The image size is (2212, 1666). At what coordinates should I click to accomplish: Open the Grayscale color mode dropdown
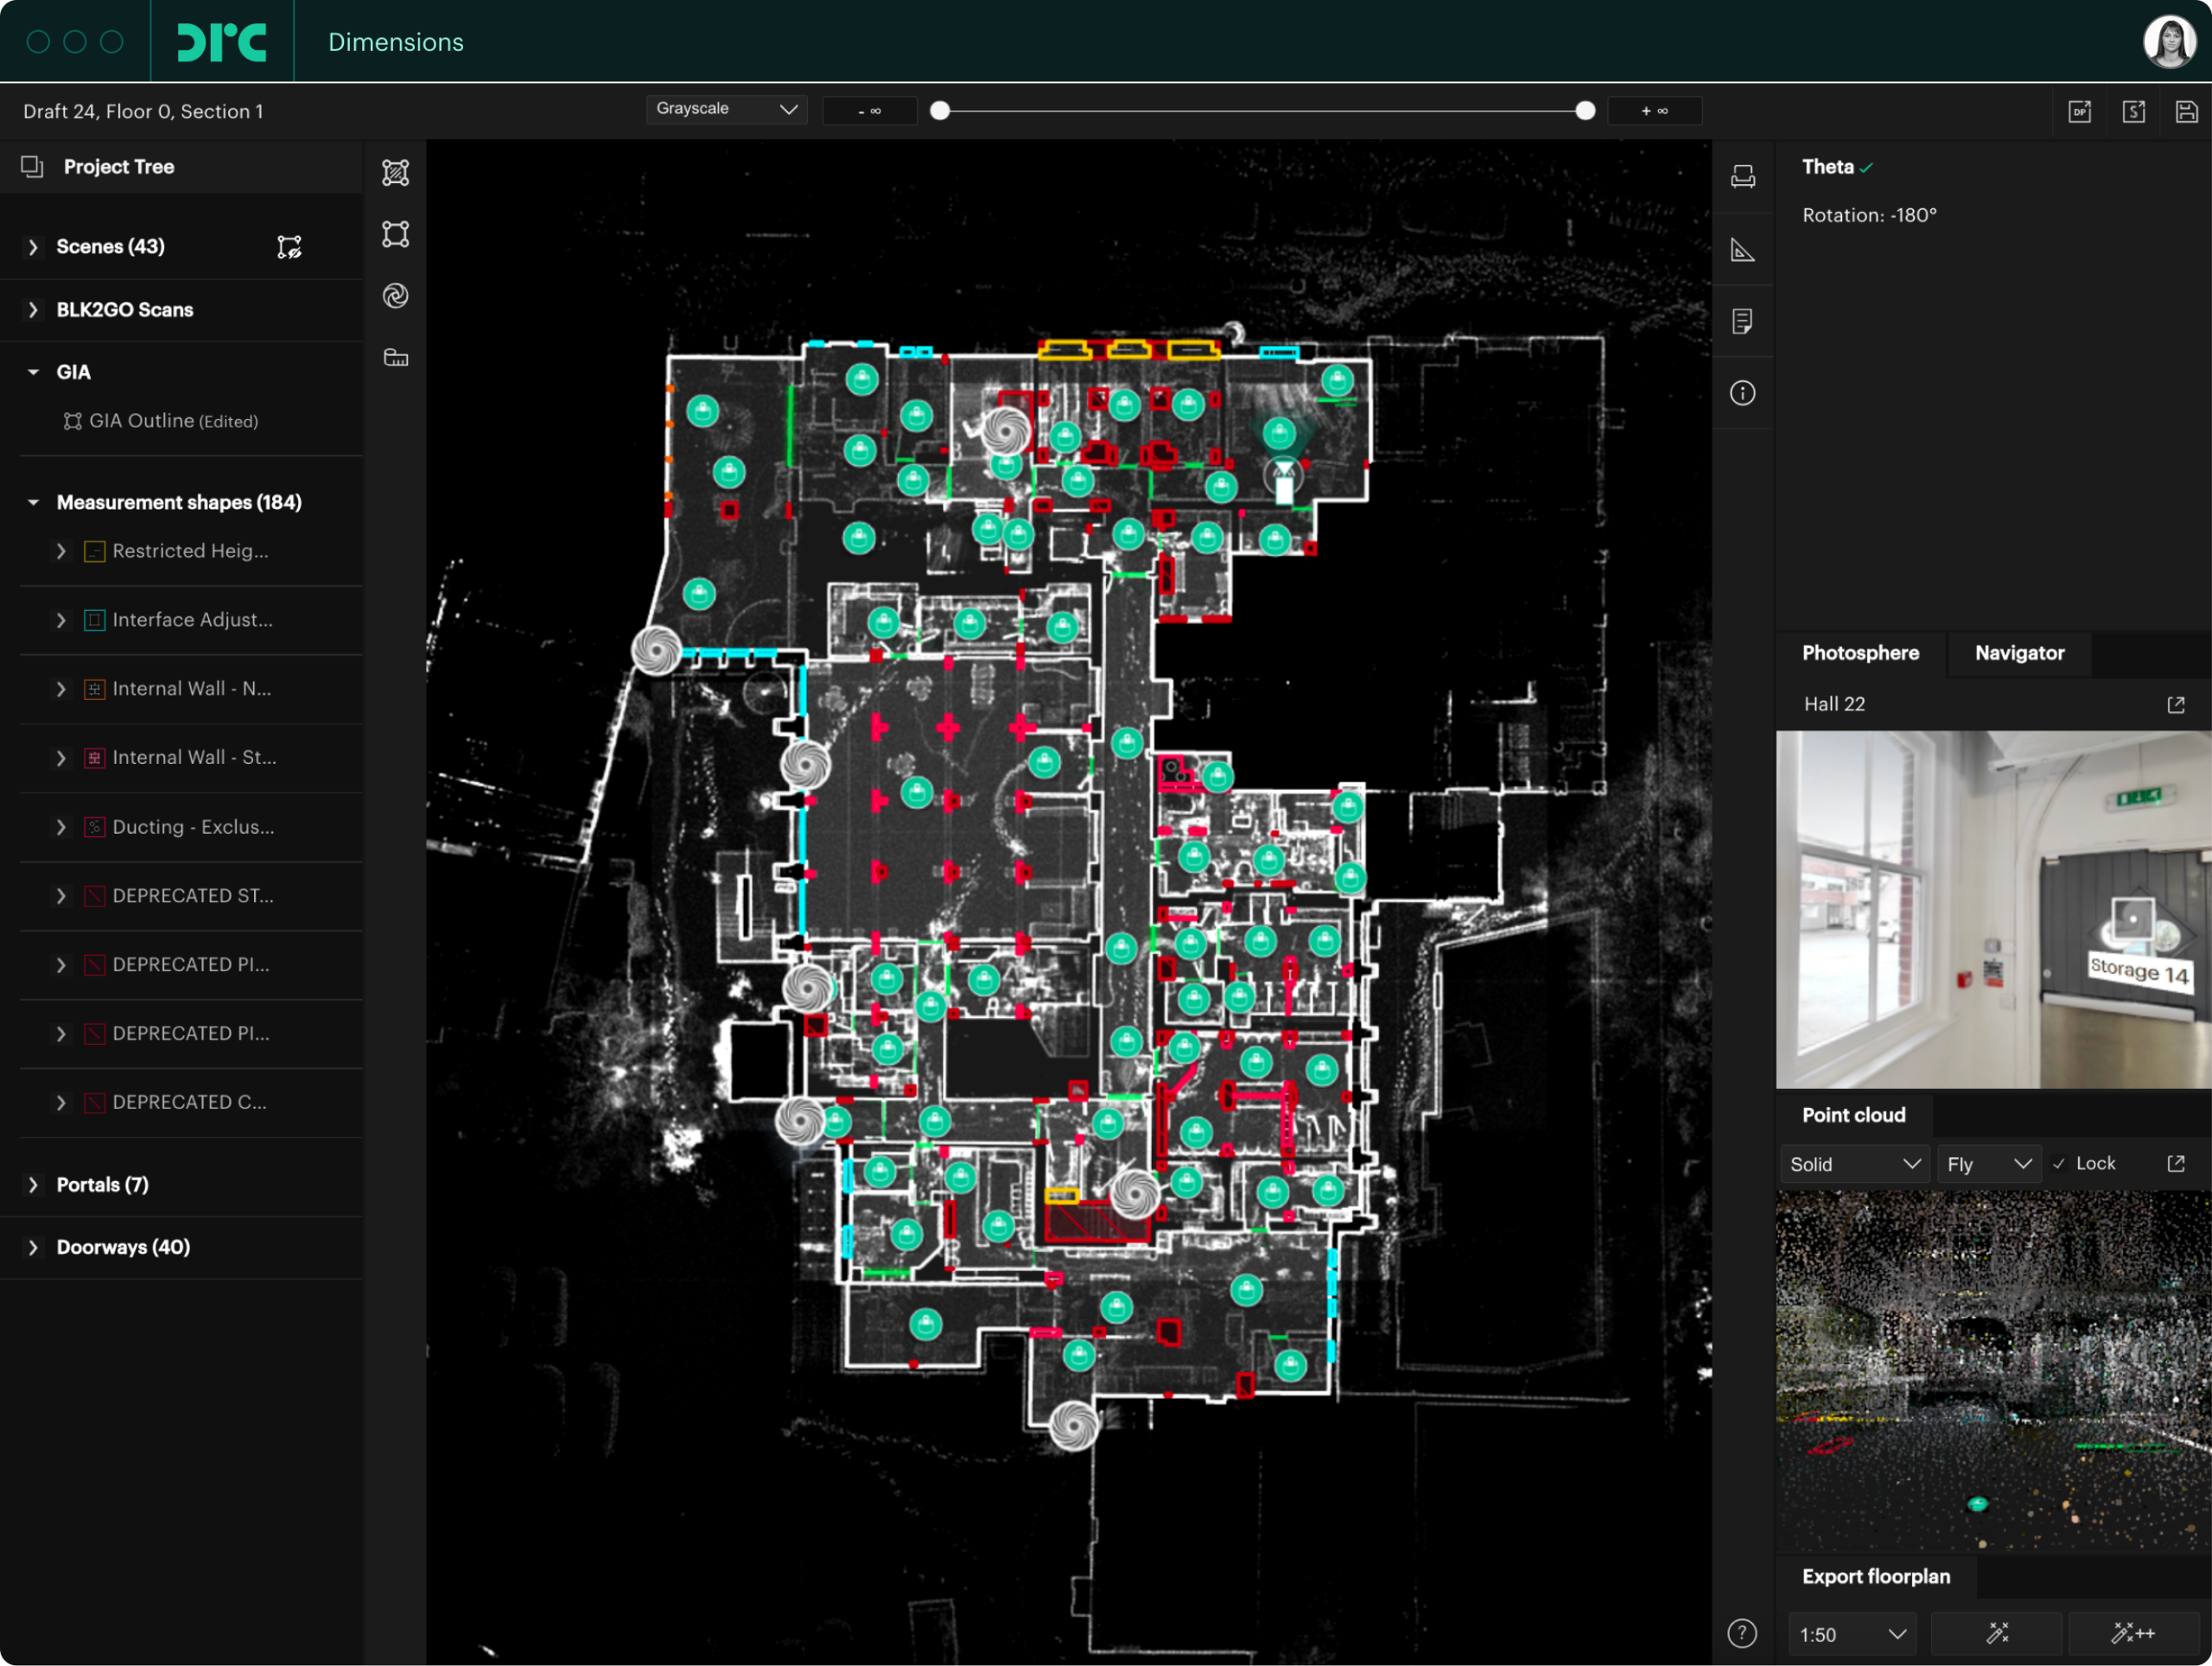click(726, 109)
